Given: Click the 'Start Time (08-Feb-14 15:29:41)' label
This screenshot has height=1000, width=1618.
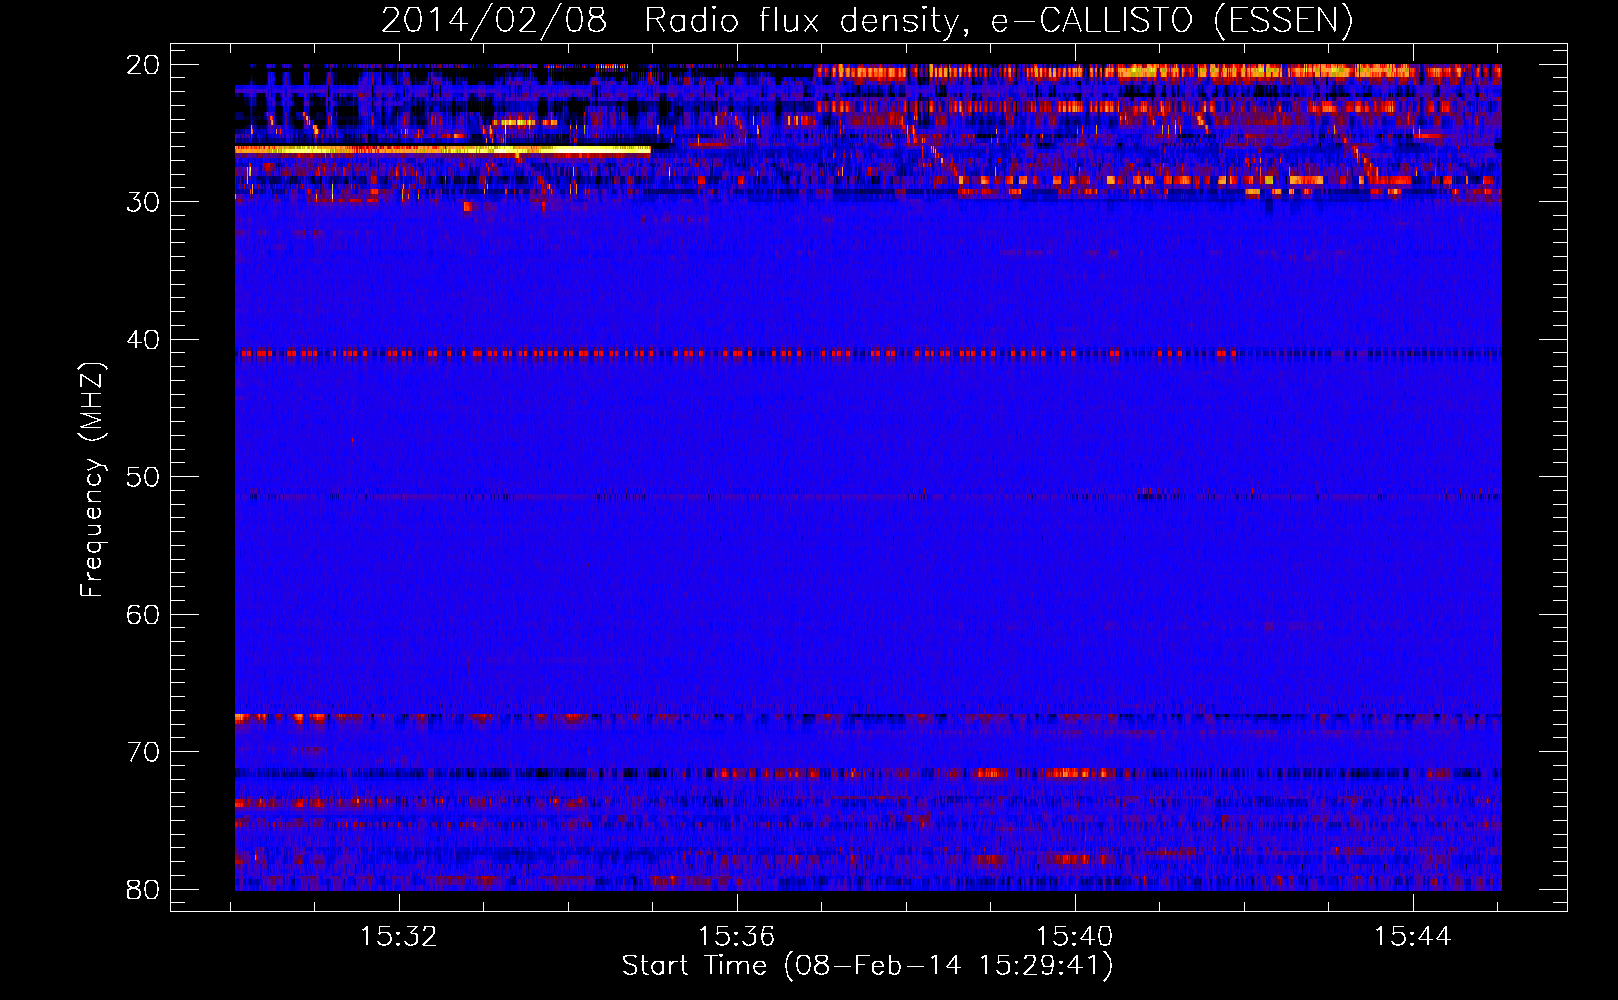Looking at the screenshot, I should click(x=867, y=966).
